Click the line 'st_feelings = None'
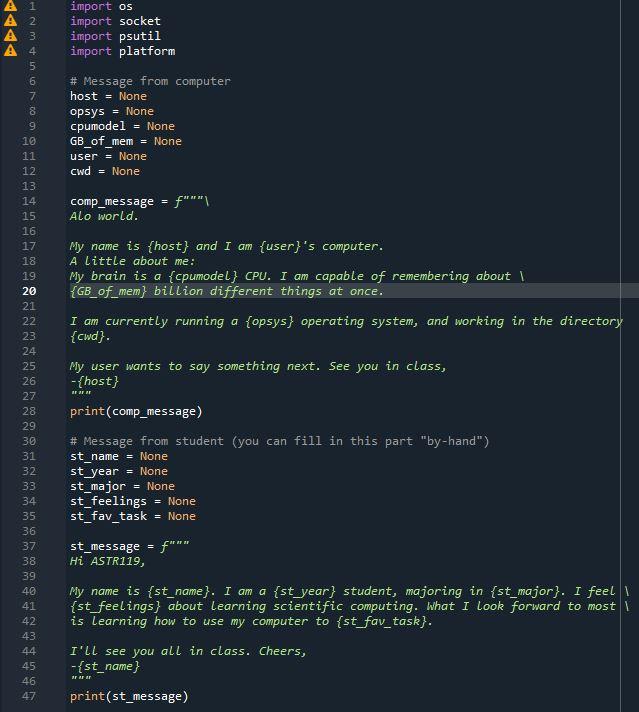 point(133,501)
